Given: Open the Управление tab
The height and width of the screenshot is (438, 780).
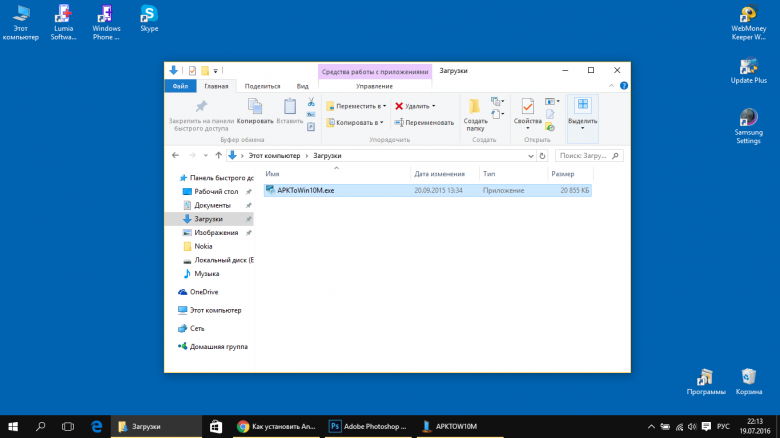Looking at the screenshot, I should [x=375, y=86].
